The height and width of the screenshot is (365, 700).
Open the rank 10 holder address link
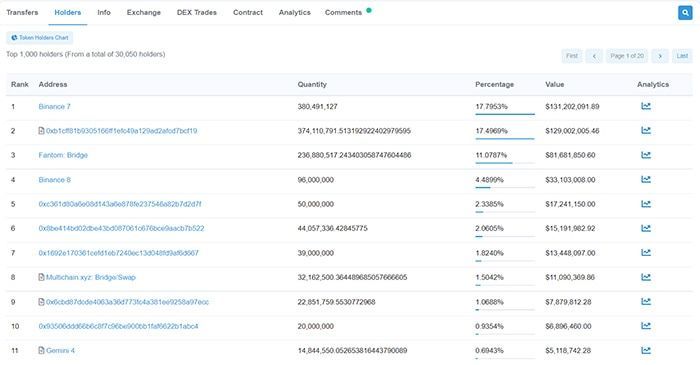(x=118, y=326)
